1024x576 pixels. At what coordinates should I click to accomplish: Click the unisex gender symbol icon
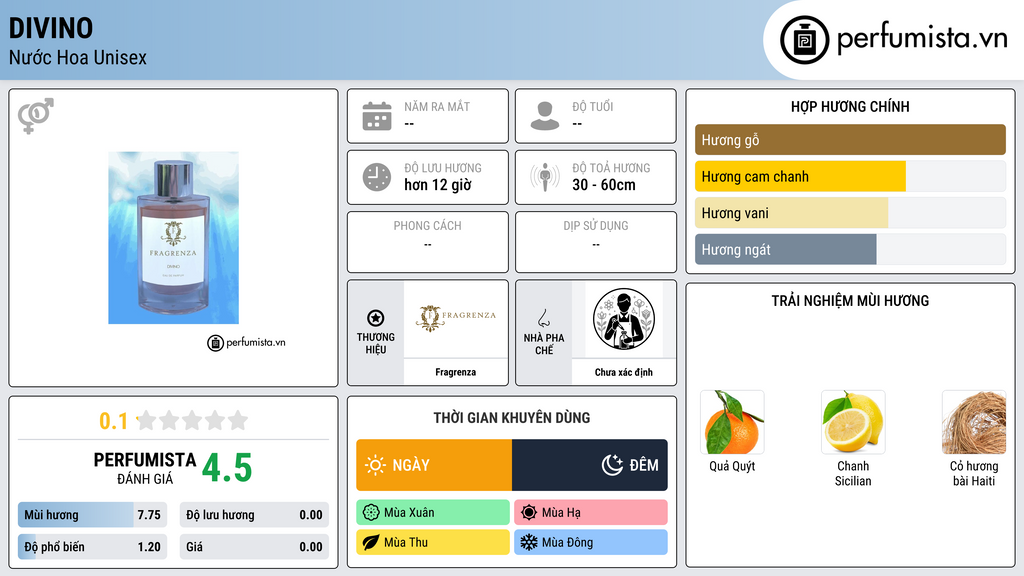click(x=36, y=116)
